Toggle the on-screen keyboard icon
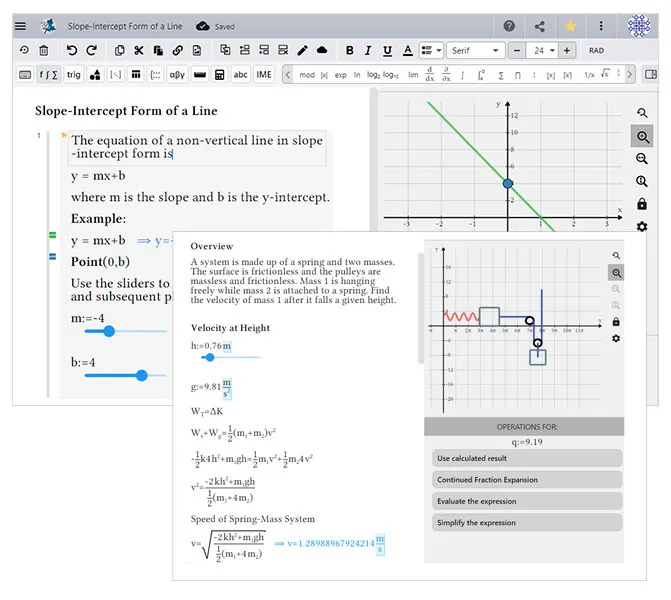 pyautogui.click(x=25, y=75)
